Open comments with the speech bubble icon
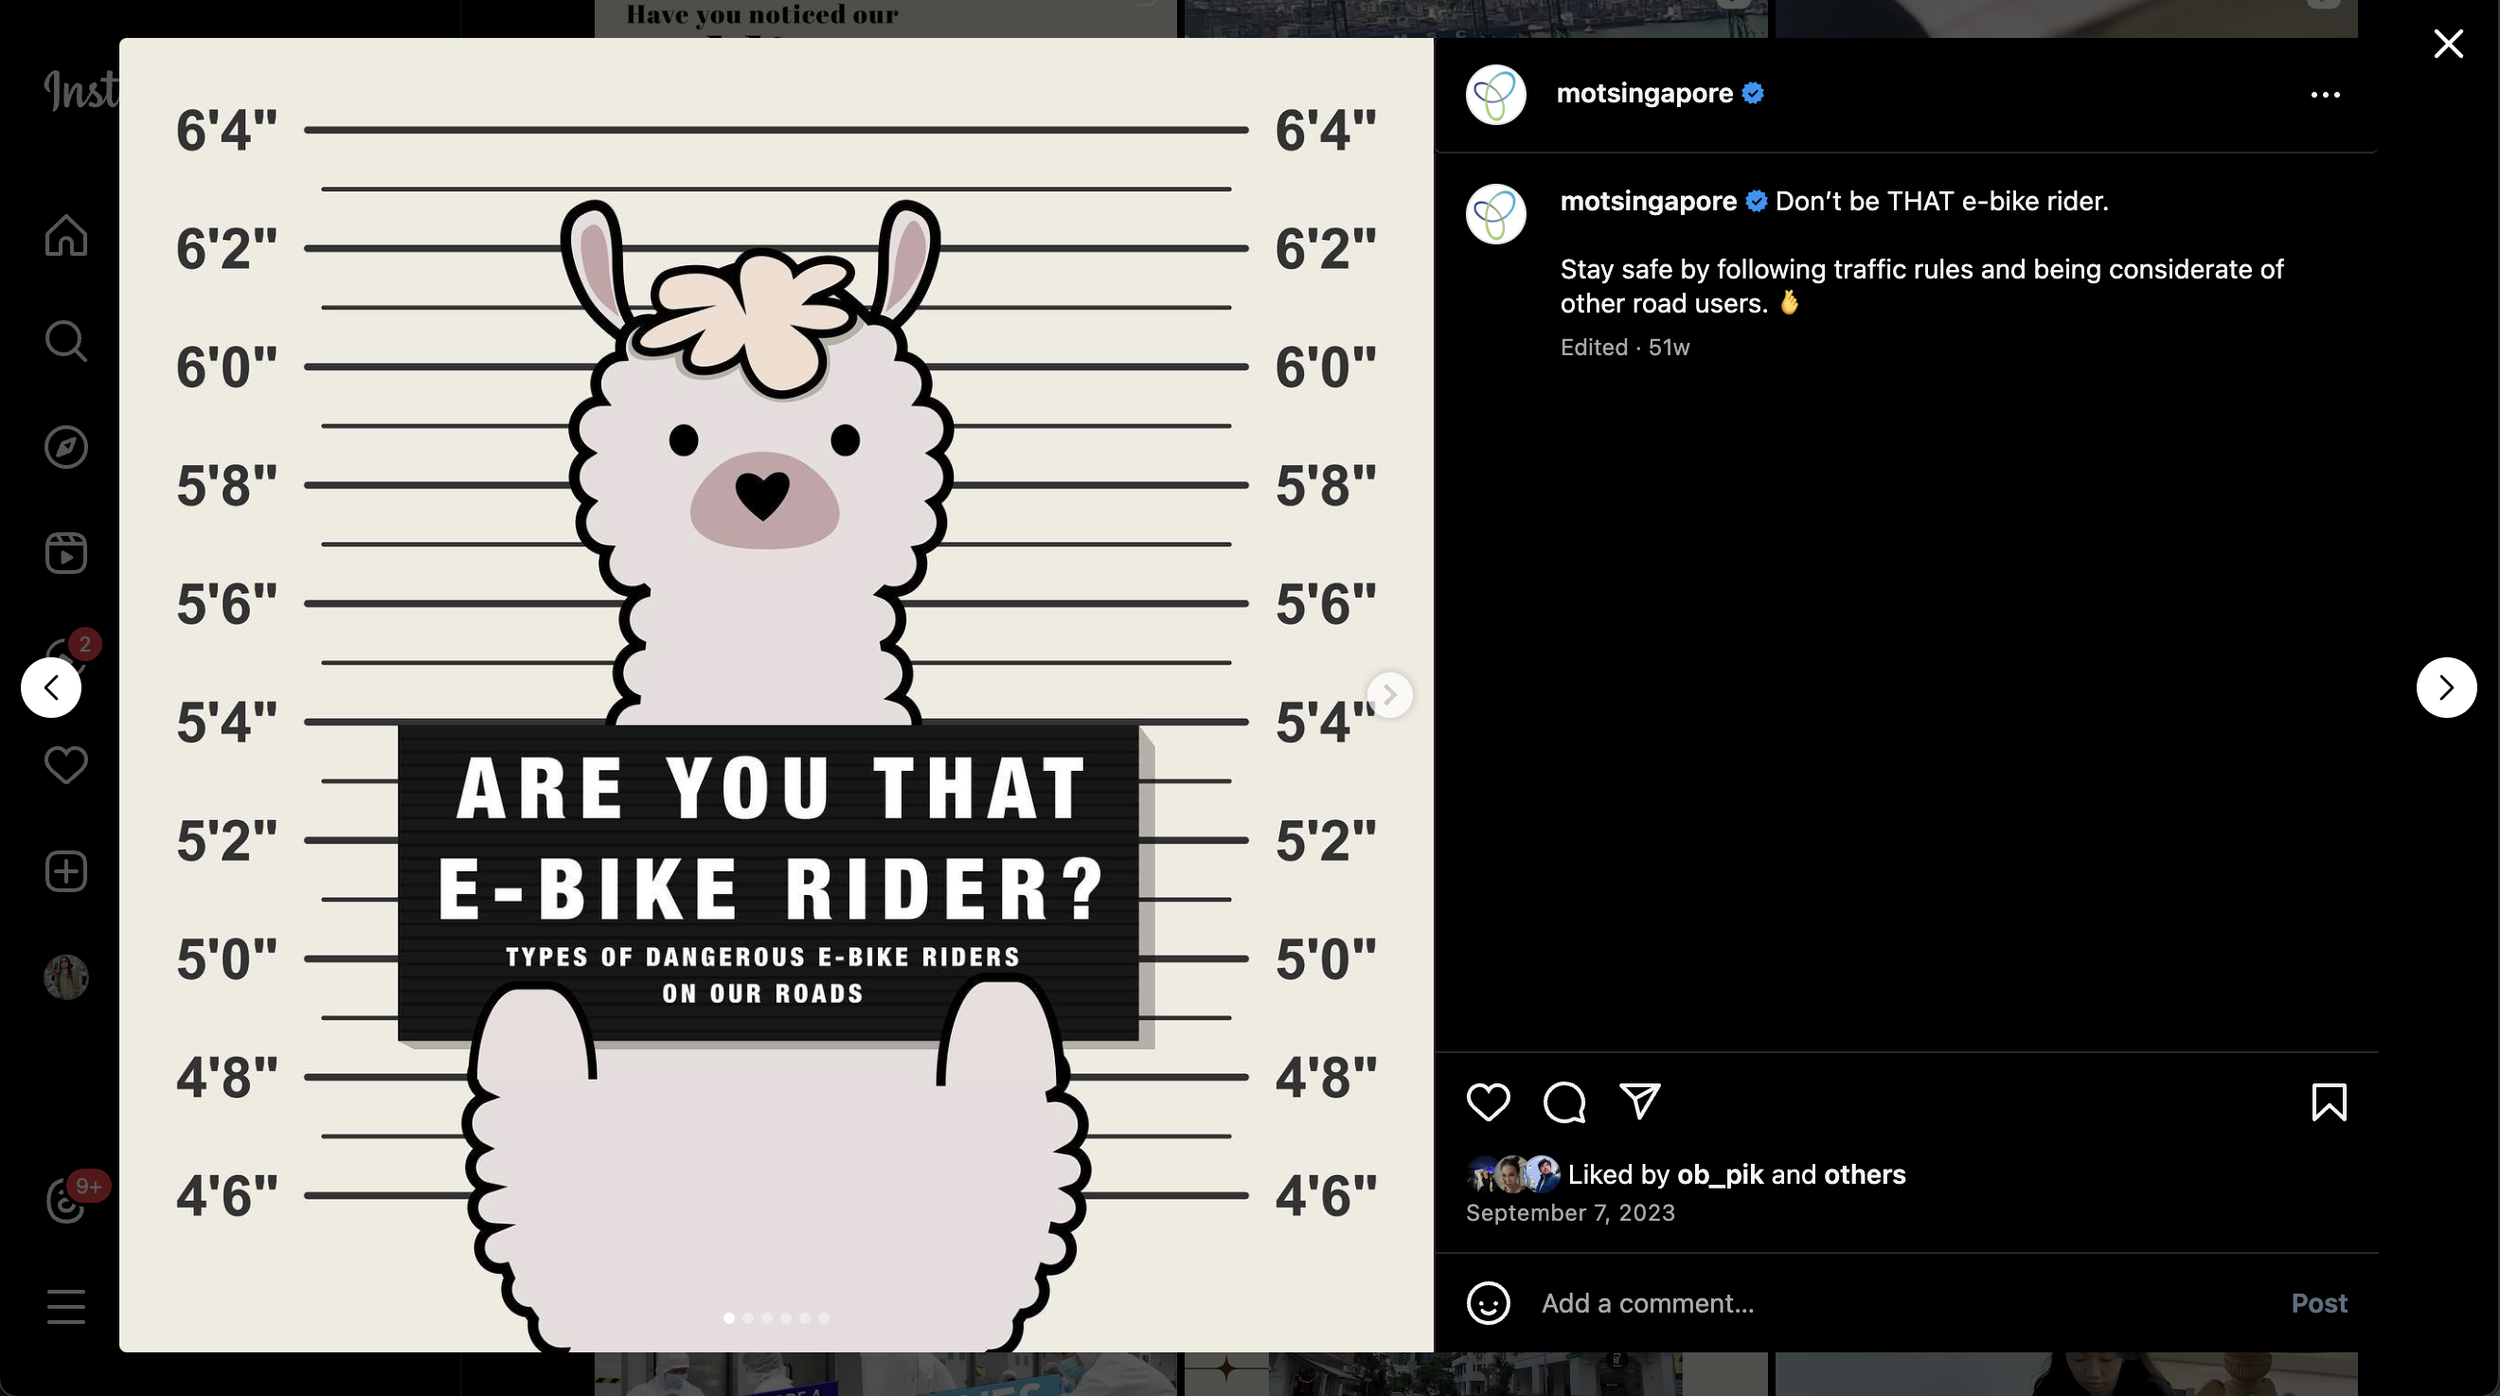 click(x=1564, y=1102)
